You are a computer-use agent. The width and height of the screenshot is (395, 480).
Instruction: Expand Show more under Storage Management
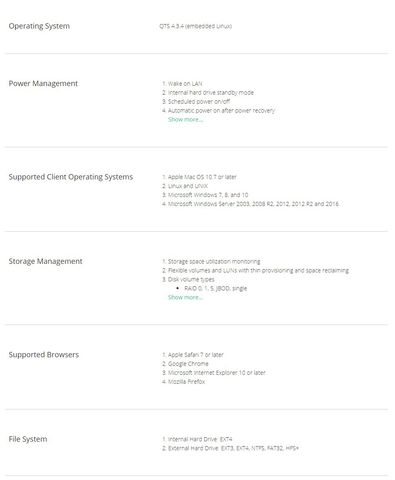185,297
